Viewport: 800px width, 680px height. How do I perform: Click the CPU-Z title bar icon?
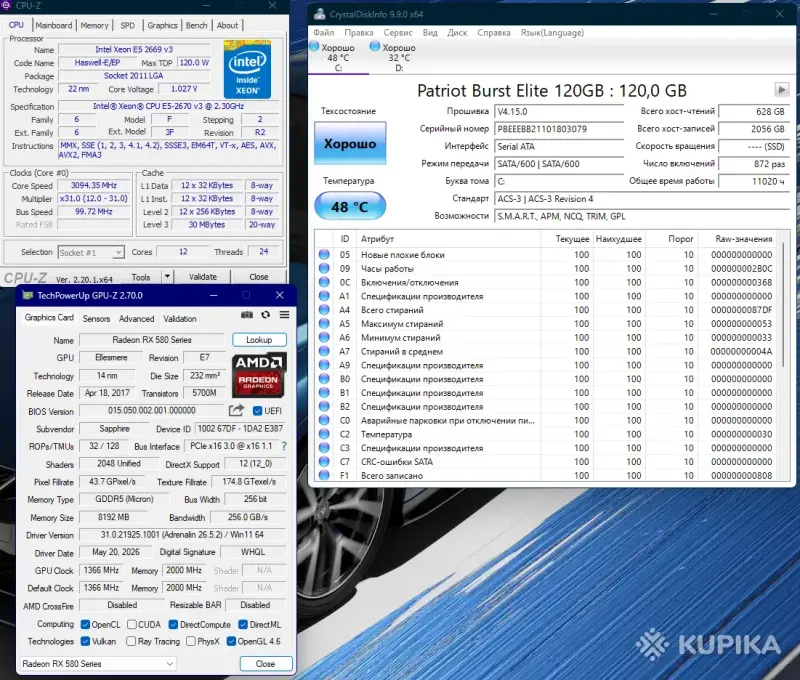click(x=6, y=5)
